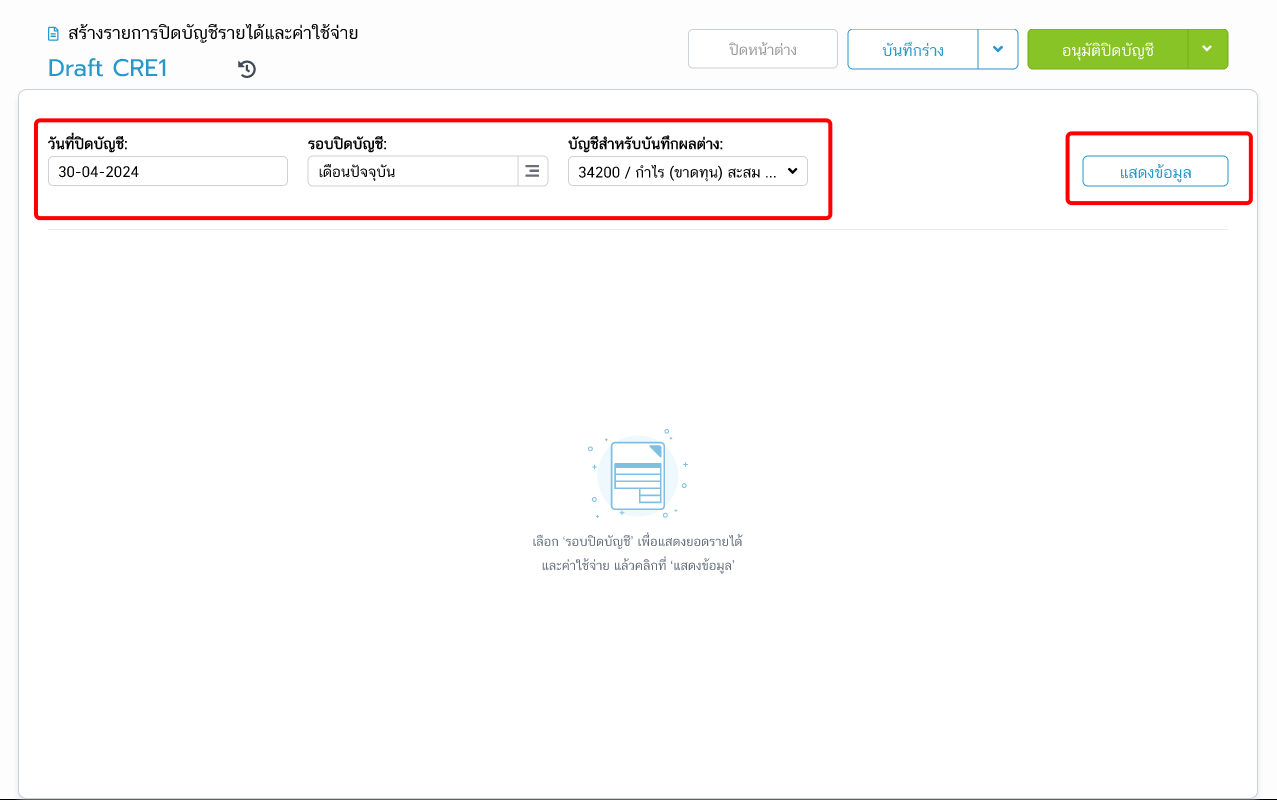Expand the arrow beside อนุมัติปิดบัญชี
The height and width of the screenshot is (800, 1277).
pyautogui.click(x=1207, y=49)
